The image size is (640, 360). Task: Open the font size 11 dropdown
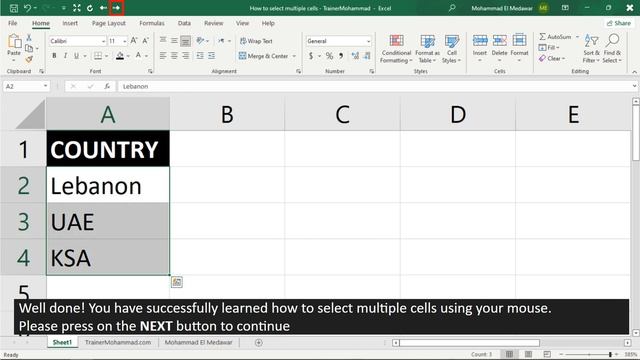tap(124, 41)
